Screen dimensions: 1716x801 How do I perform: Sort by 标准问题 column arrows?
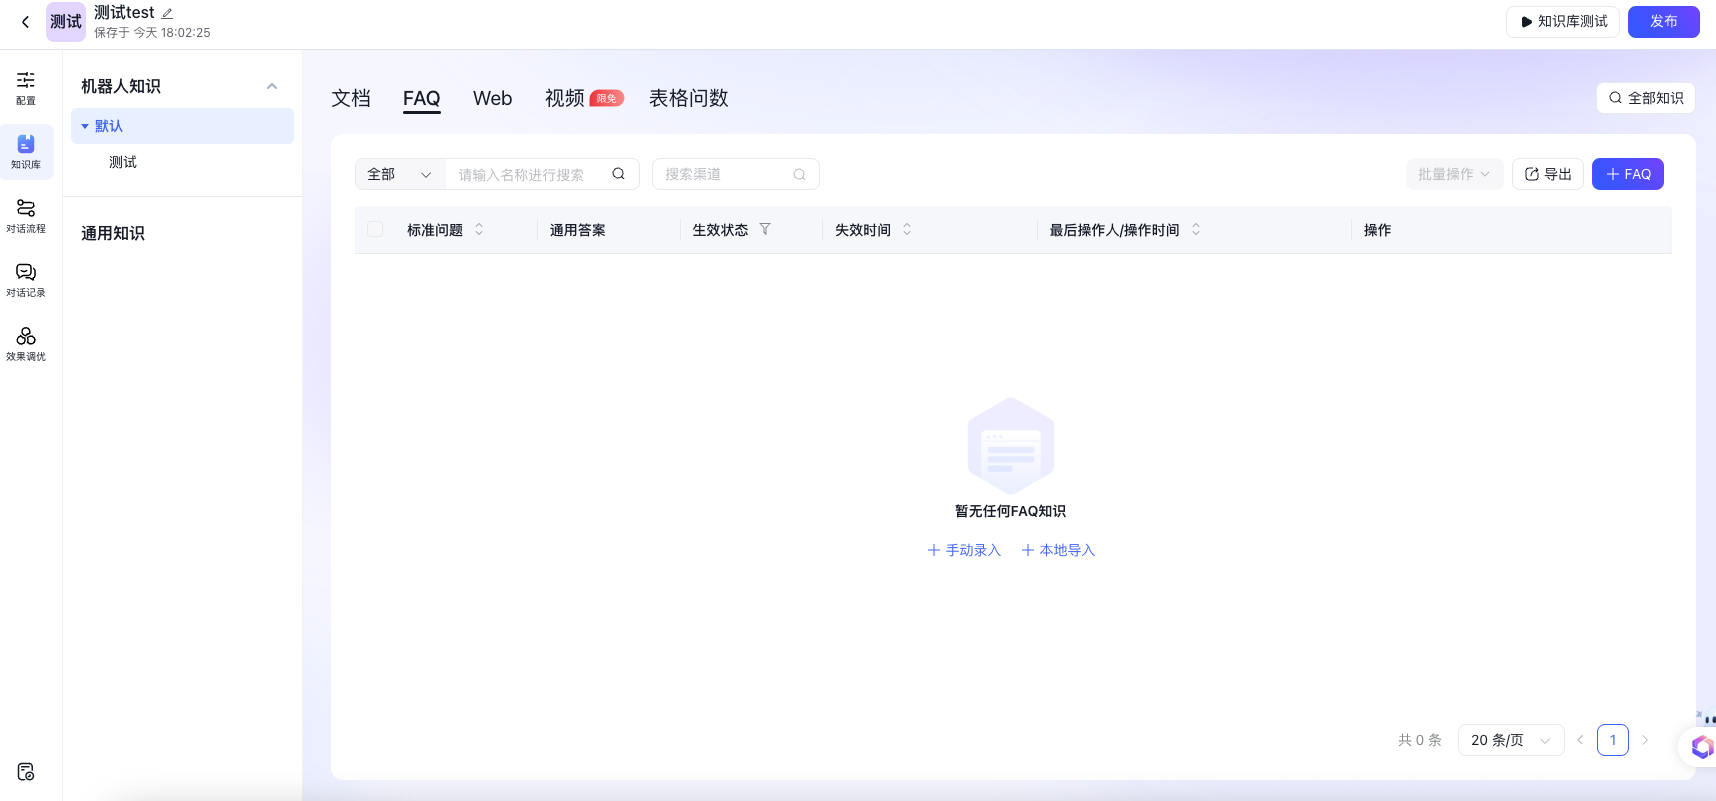pyautogui.click(x=479, y=229)
